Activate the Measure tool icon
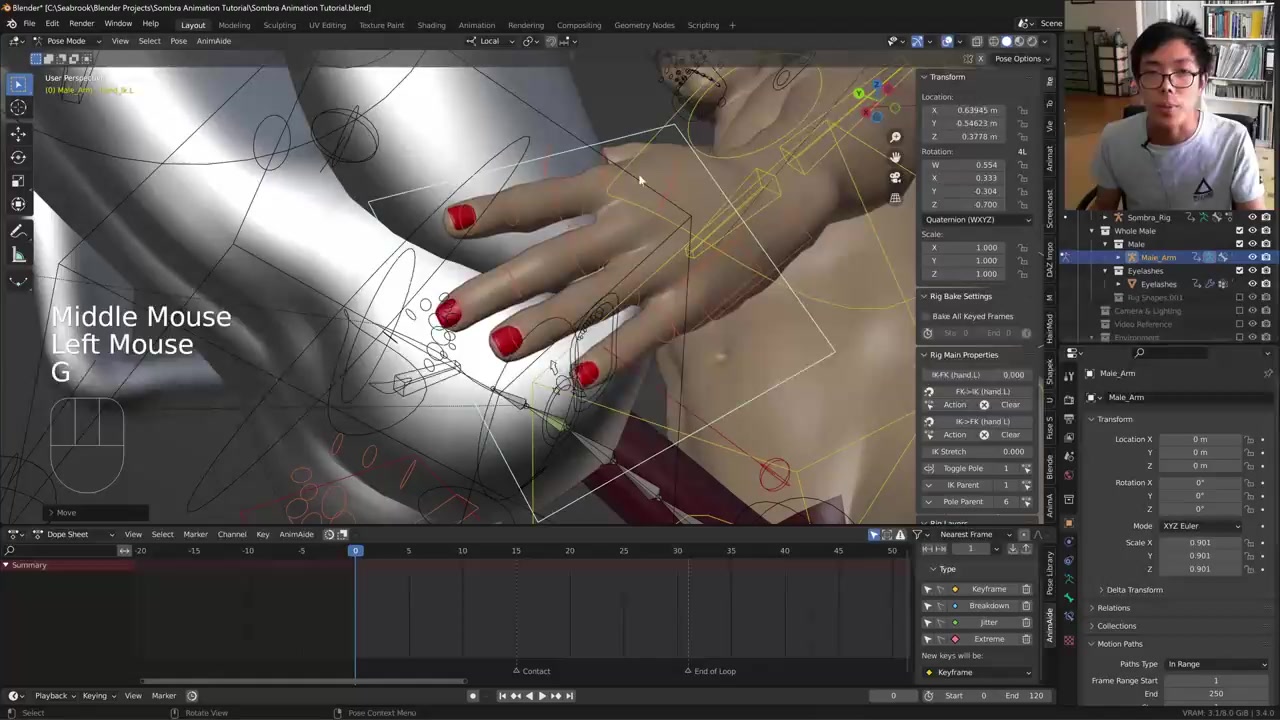 pos(18,256)
